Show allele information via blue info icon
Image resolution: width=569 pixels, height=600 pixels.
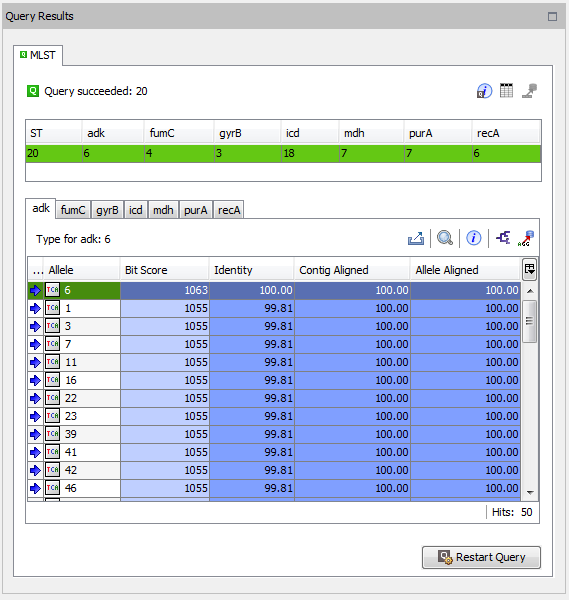tap(473, 238)
